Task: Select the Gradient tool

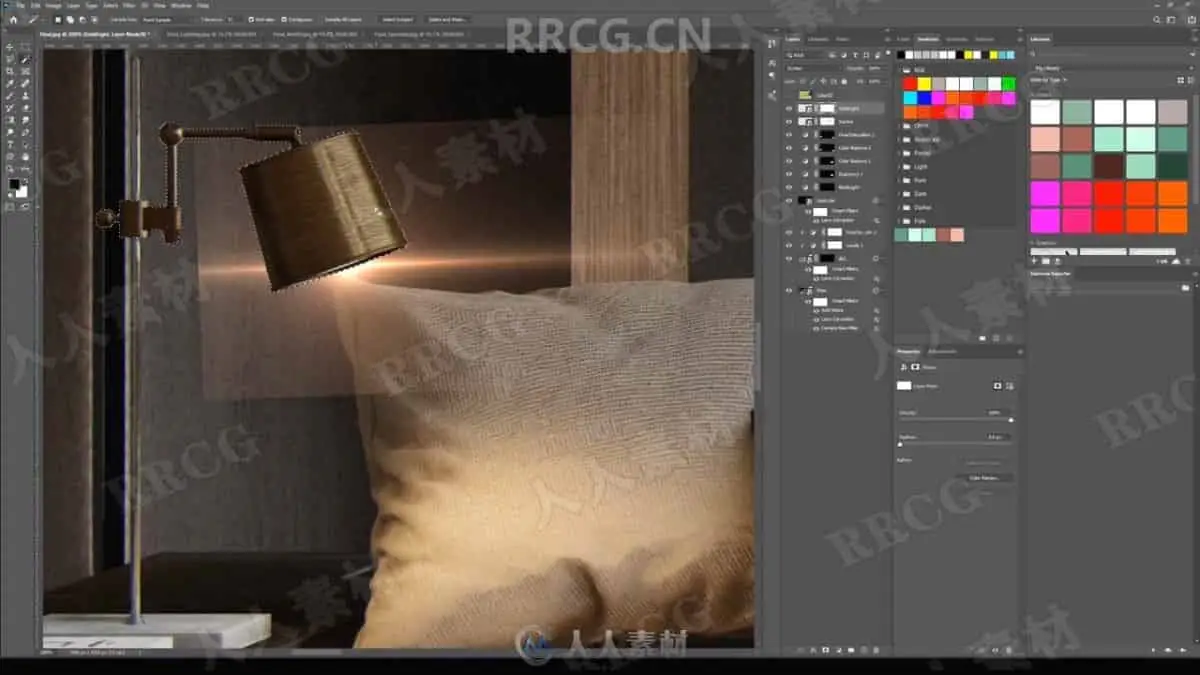Action: click(10, 120)
